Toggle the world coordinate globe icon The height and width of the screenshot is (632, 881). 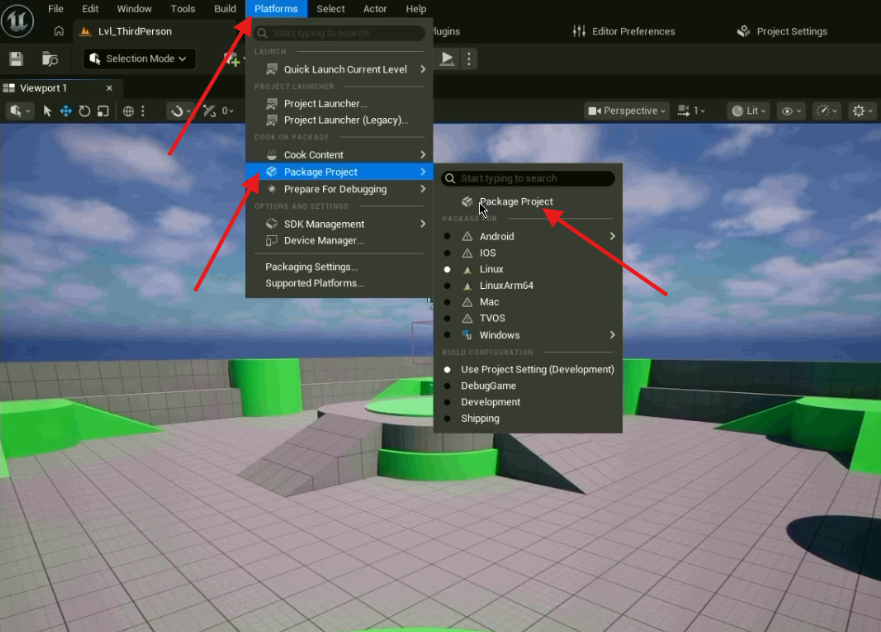pyautogui.click(x=128, y=111)
